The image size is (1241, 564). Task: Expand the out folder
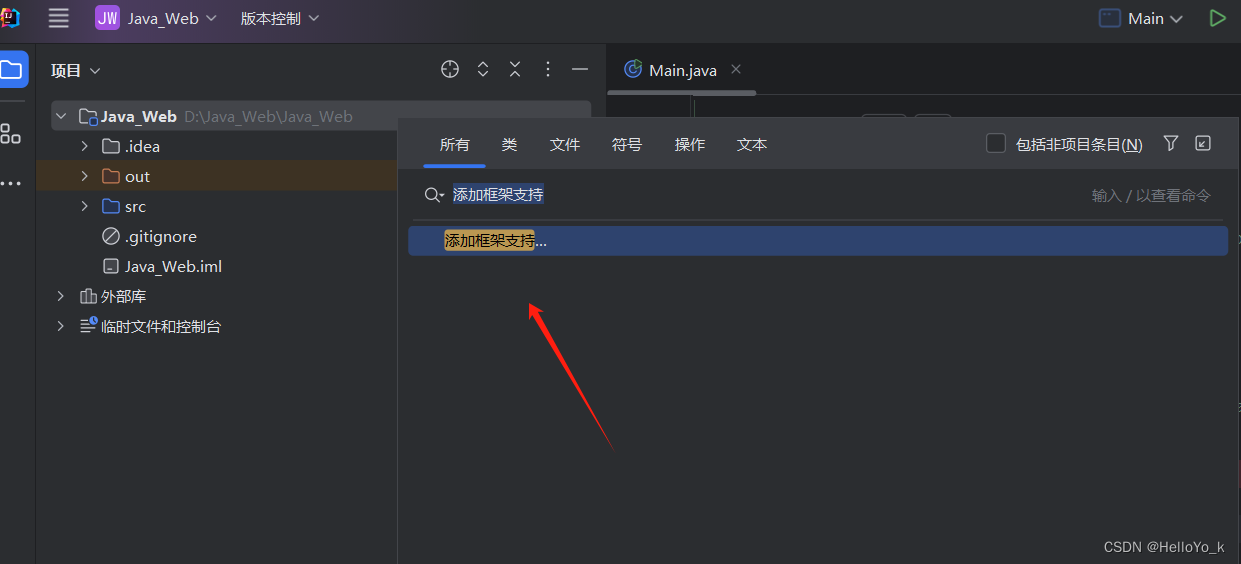[x=85, y=176]
